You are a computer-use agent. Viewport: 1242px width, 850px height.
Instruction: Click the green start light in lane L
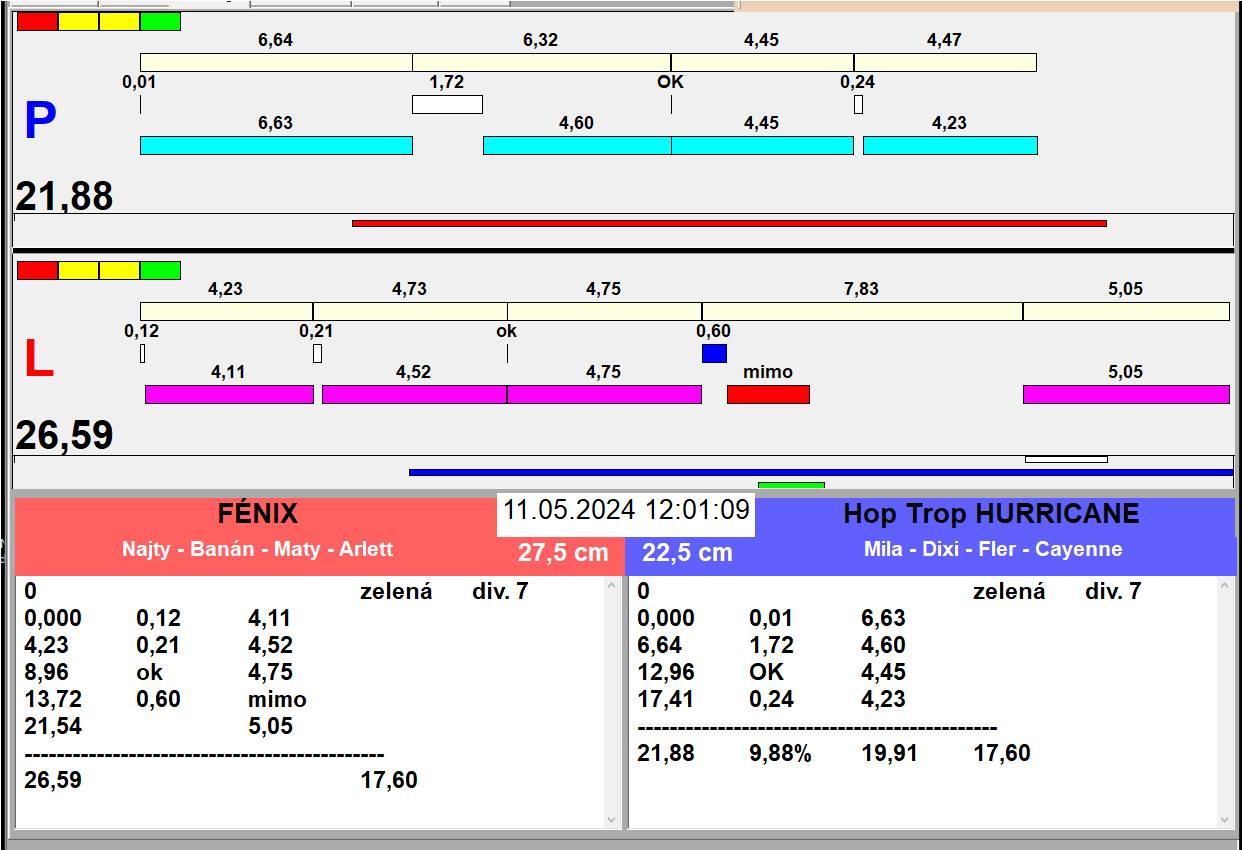point(160,270)
